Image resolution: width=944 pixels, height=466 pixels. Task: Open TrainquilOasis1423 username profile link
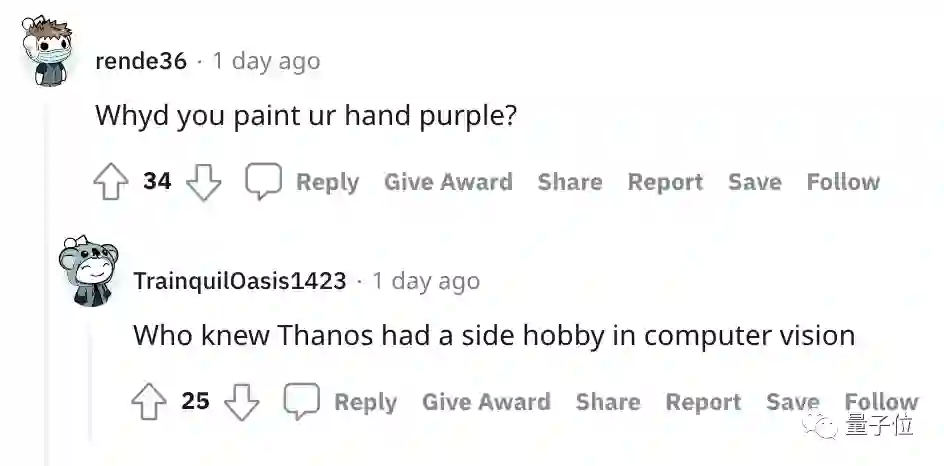pos(240,281)
